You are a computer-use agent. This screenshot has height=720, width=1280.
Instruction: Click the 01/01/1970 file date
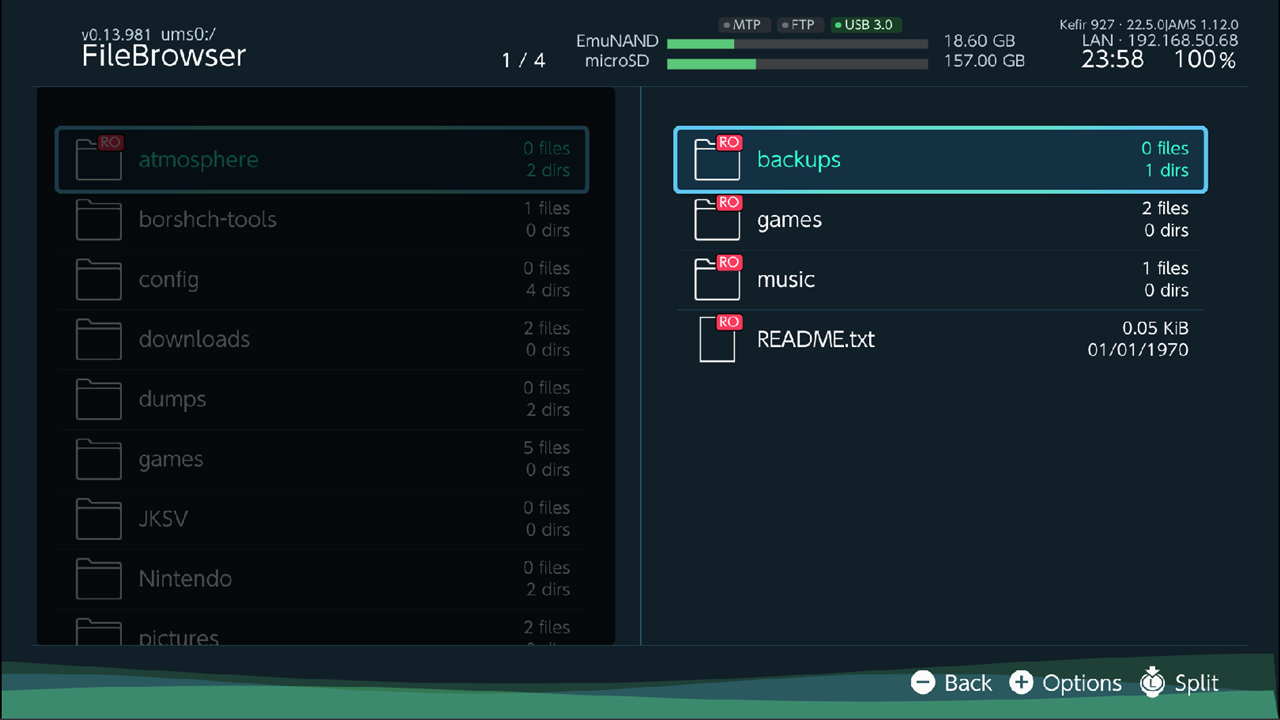[x=1138, y=350]
